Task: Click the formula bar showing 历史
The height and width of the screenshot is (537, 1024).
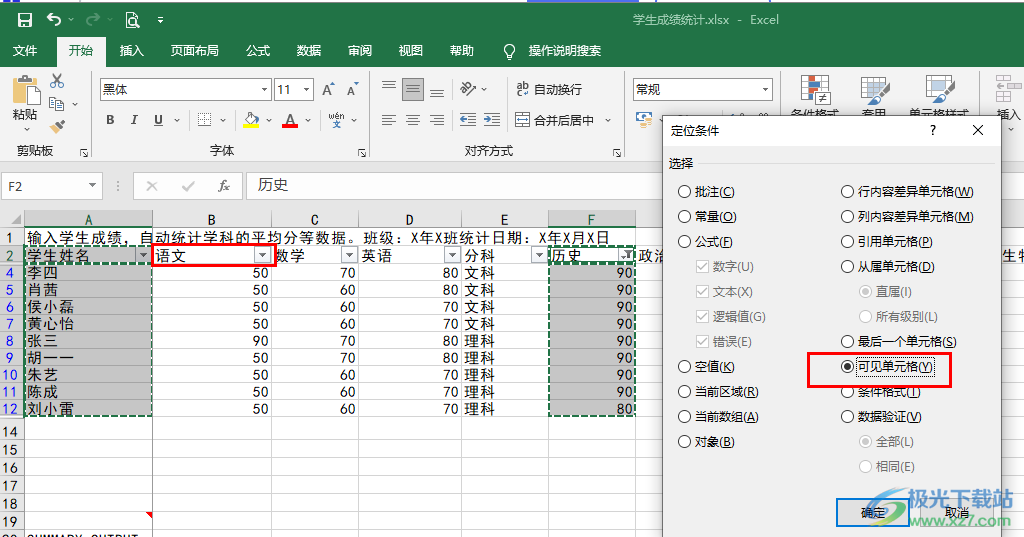Action: click(454, 186)
